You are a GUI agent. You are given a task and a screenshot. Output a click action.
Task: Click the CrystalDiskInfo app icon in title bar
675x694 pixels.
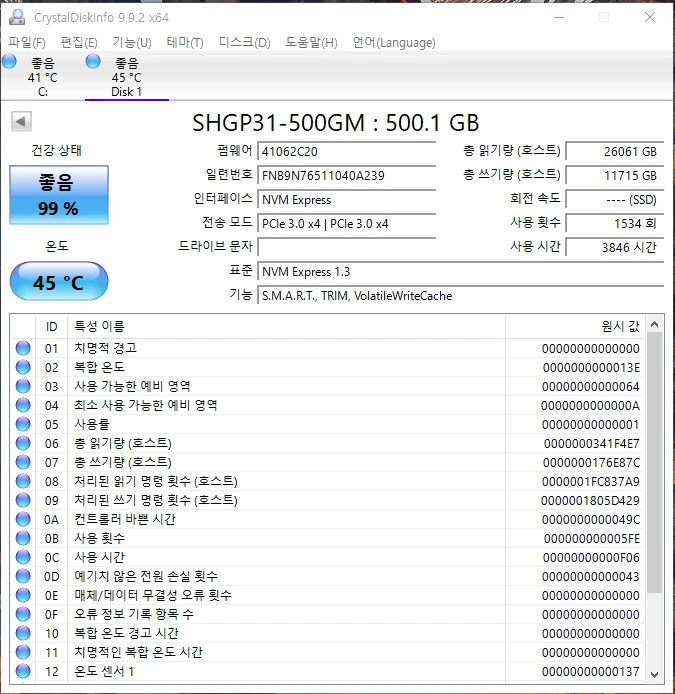click(17, 17)
